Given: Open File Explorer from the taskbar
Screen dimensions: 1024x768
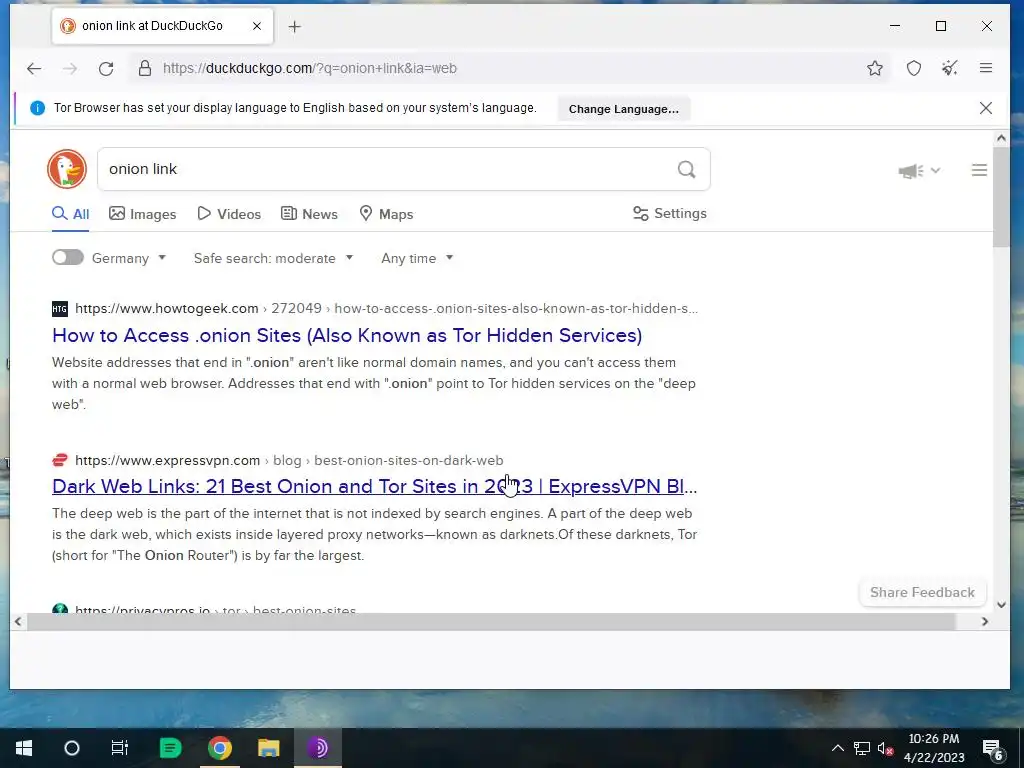Looking at the screenshot, I should 268,748.
